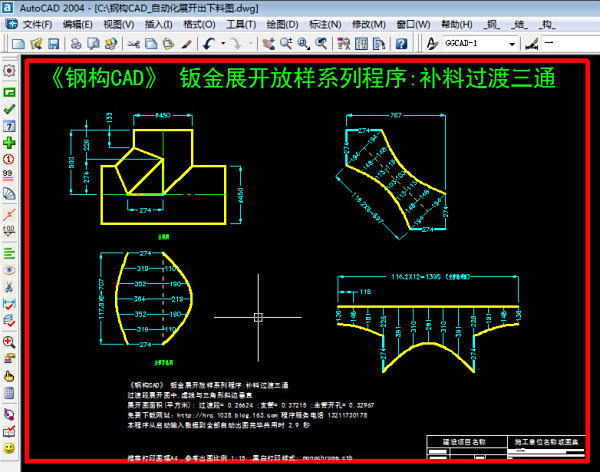Click the green checkmark sidebar icon
The width and height of the screenshot is (600, 472).
pos(9,109)
